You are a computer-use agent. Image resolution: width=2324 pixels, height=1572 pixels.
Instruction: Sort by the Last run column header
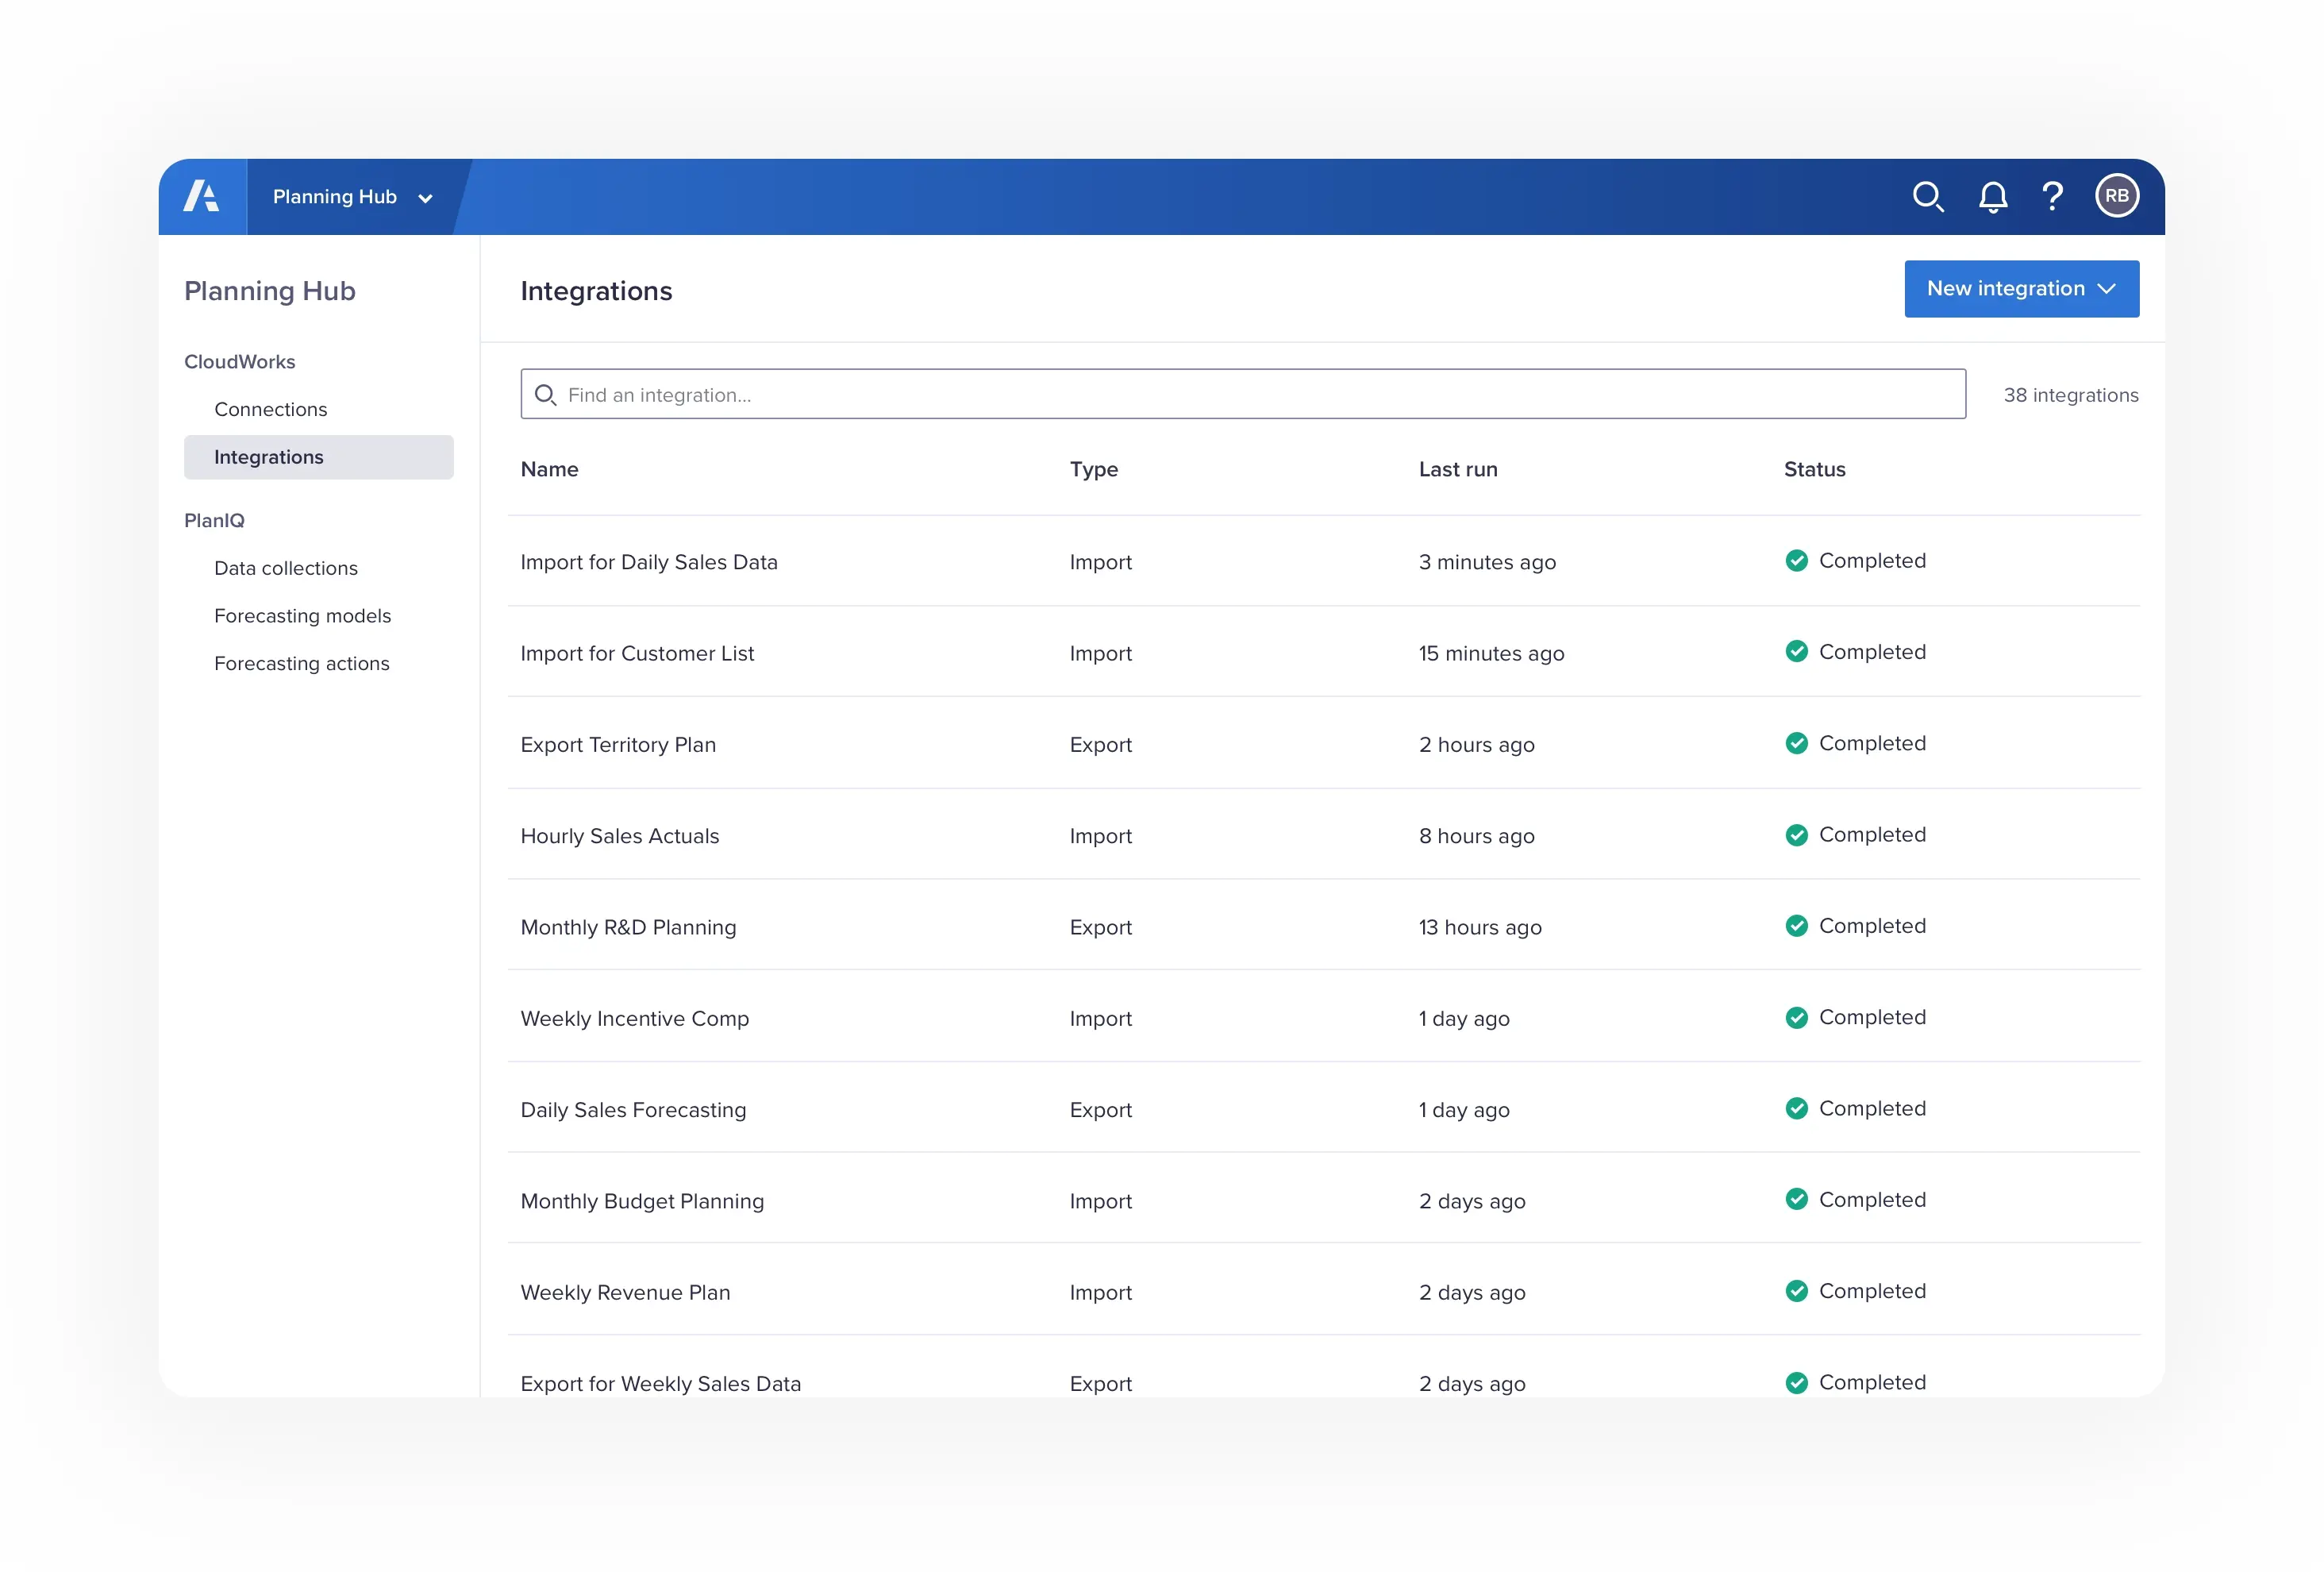coord(1457,470)
